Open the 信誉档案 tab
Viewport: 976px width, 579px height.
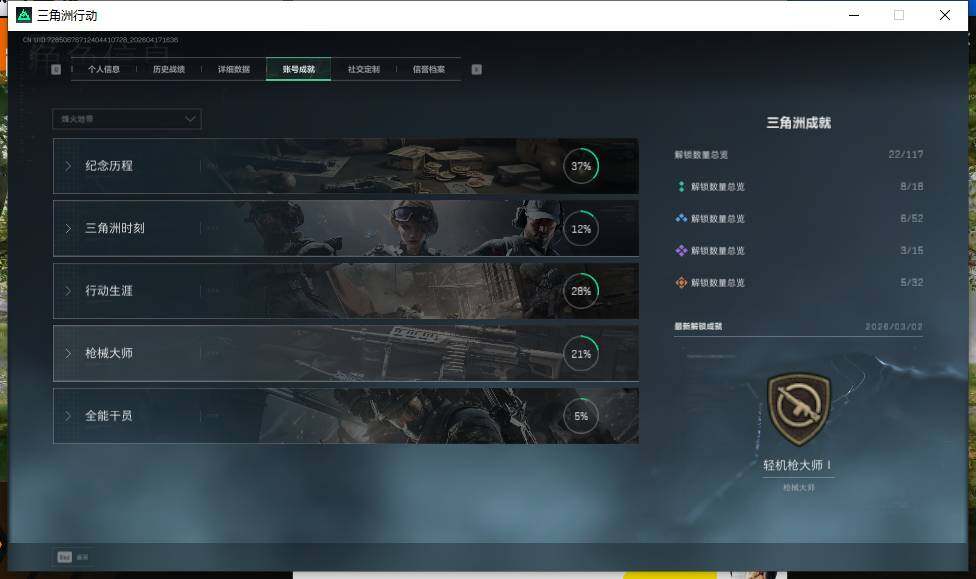(429, 69)
